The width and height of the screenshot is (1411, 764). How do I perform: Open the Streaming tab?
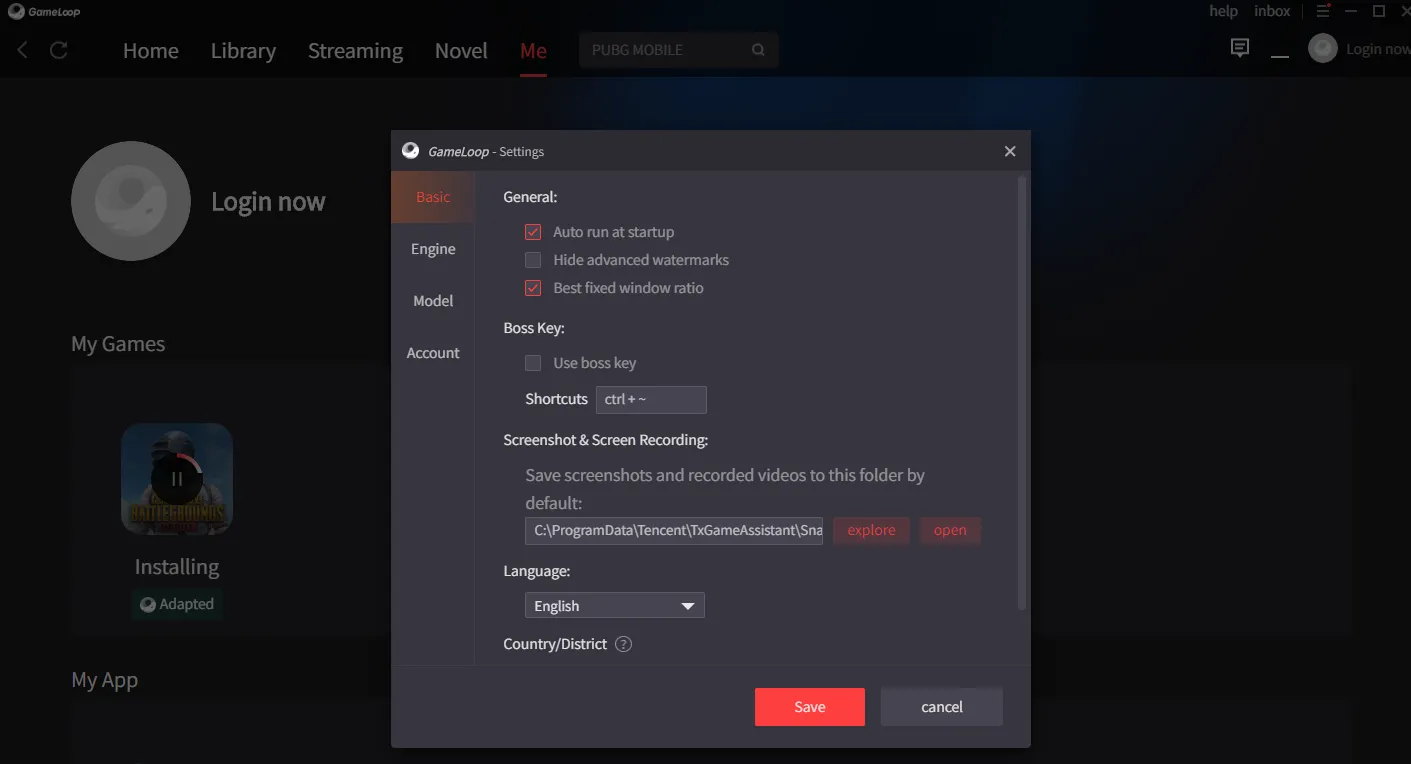pos(355,50)
